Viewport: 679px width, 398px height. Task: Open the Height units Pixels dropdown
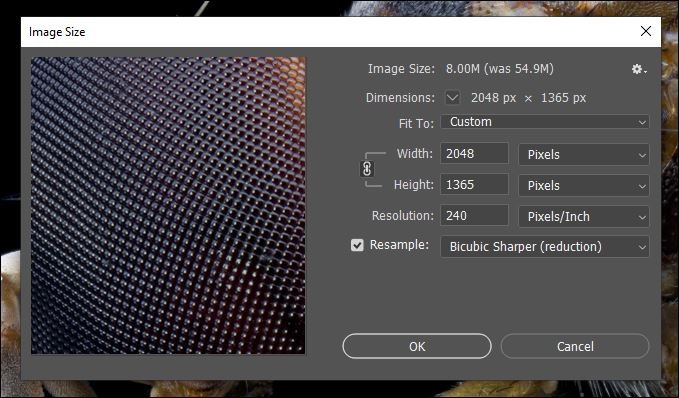point(583,186)
